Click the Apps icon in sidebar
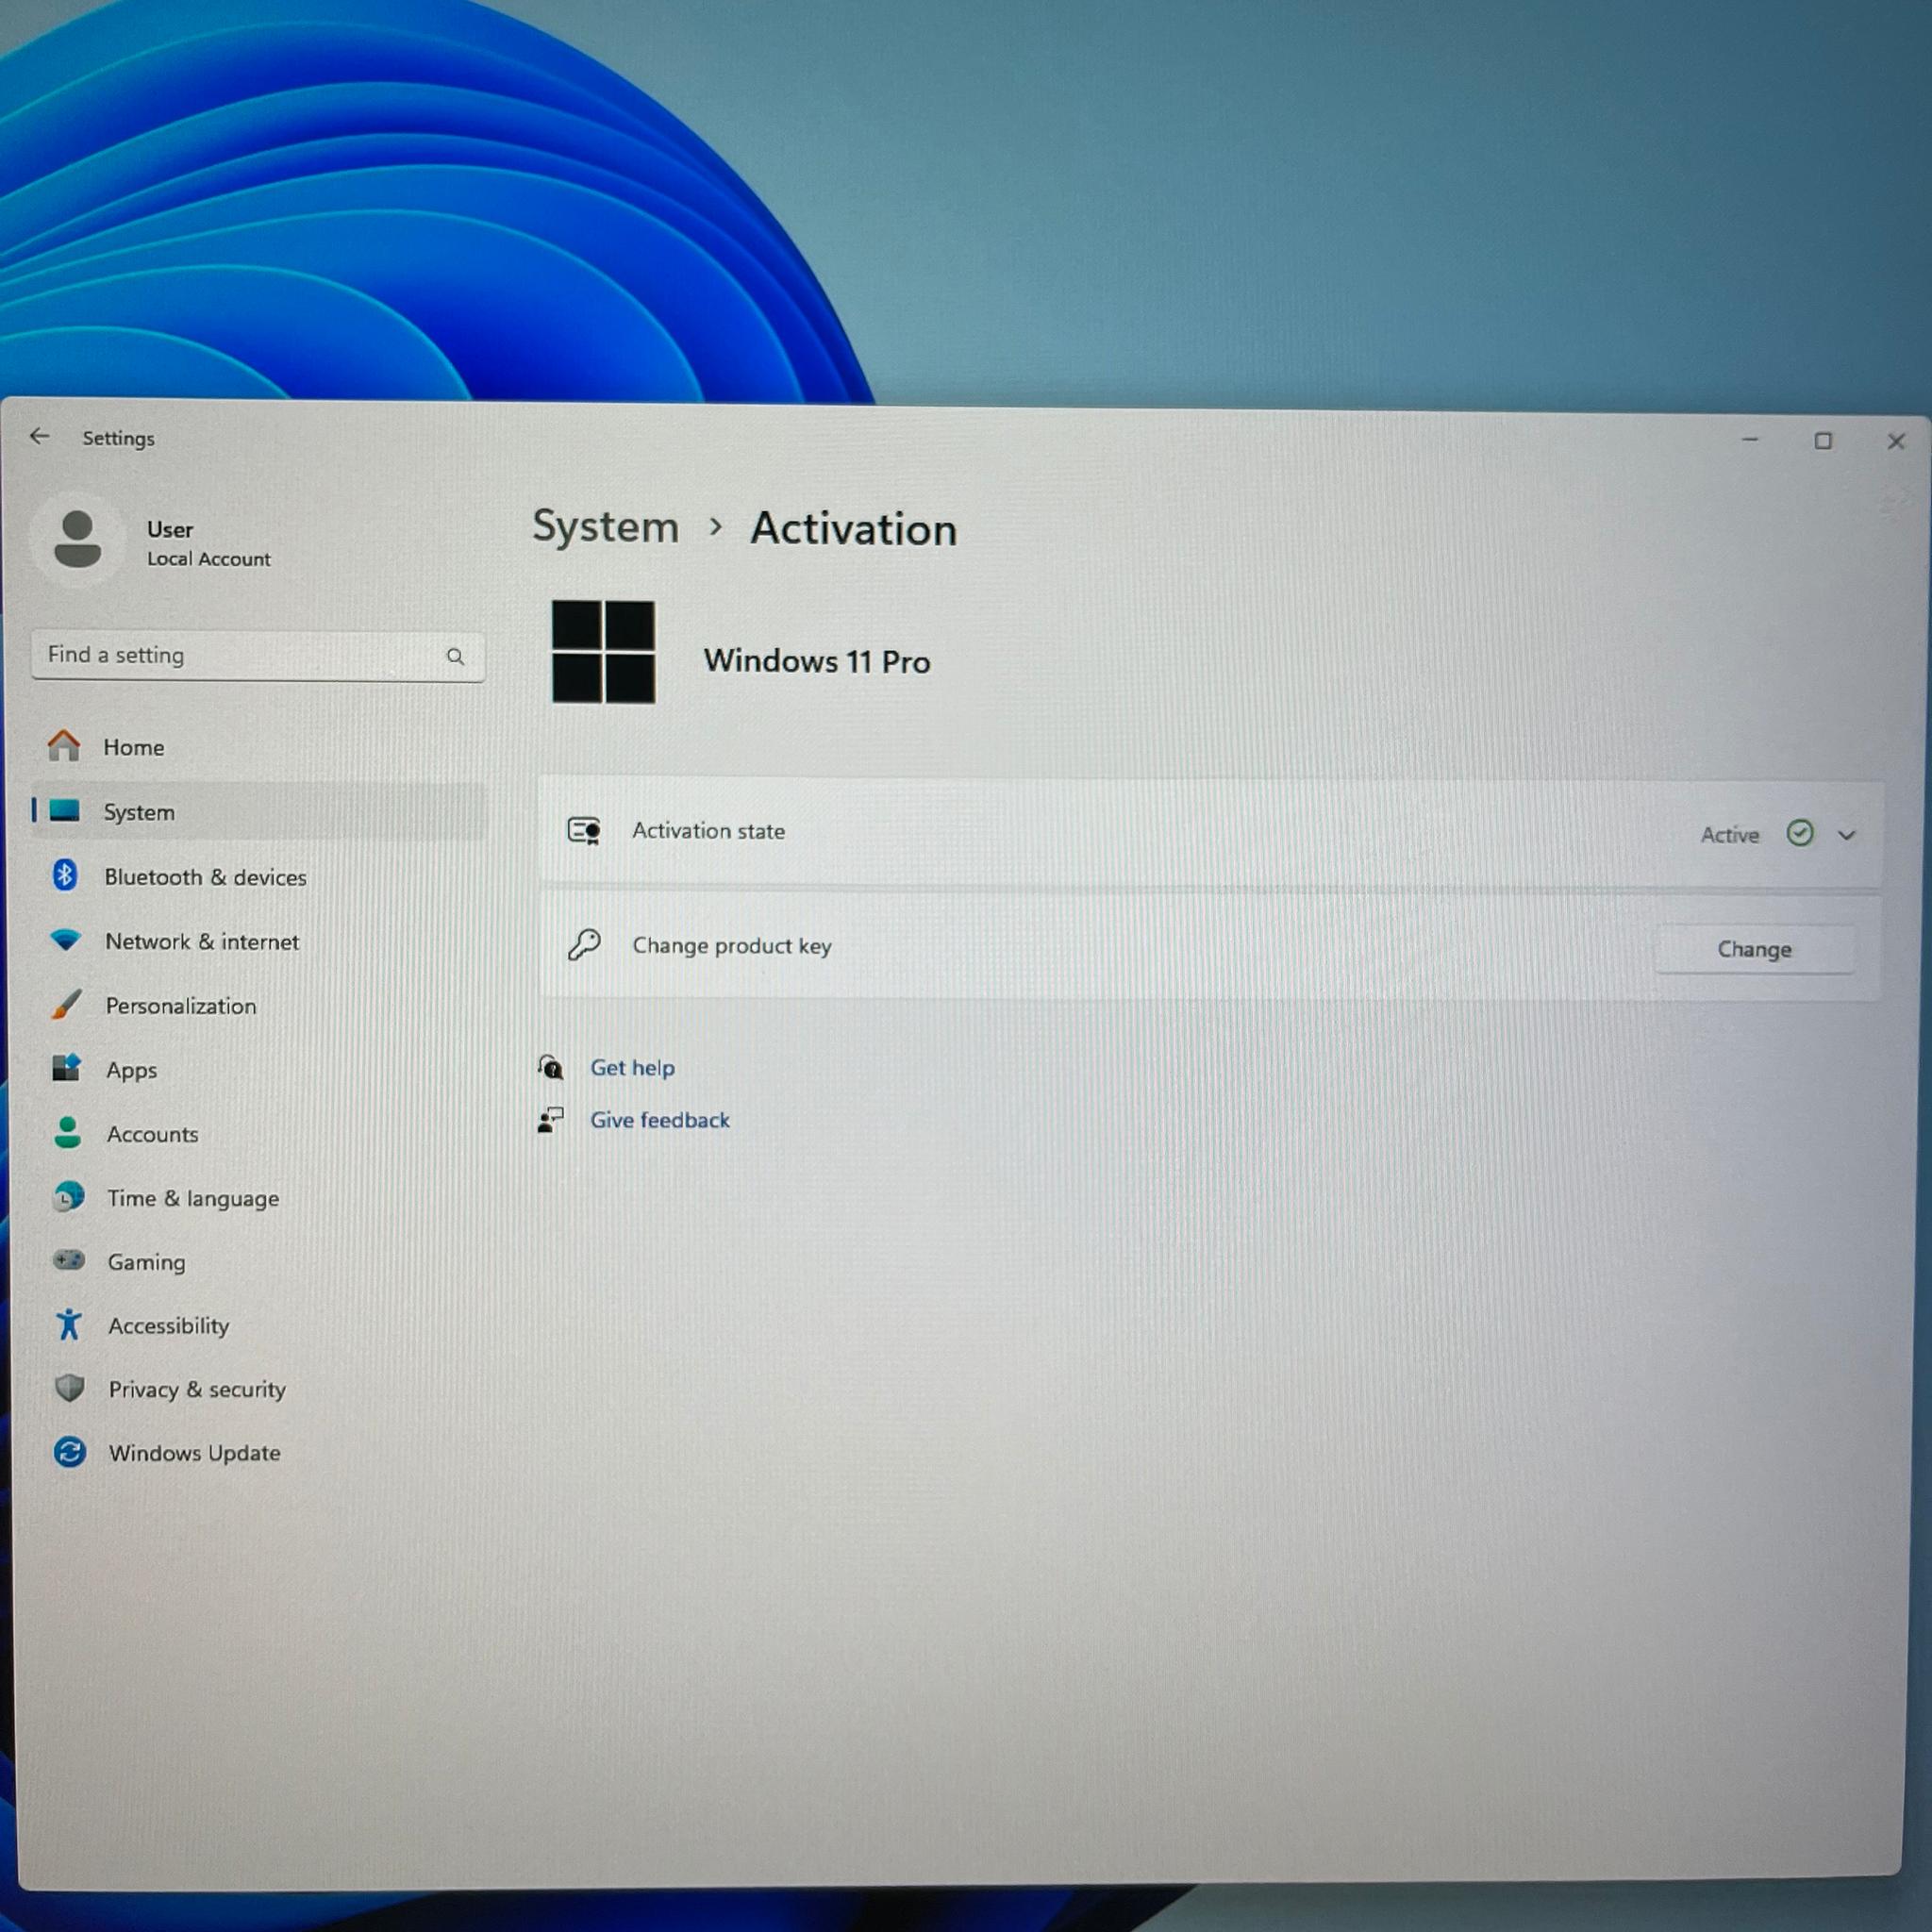This screenshot has width=1932, height=1932. coord(67,1068)
